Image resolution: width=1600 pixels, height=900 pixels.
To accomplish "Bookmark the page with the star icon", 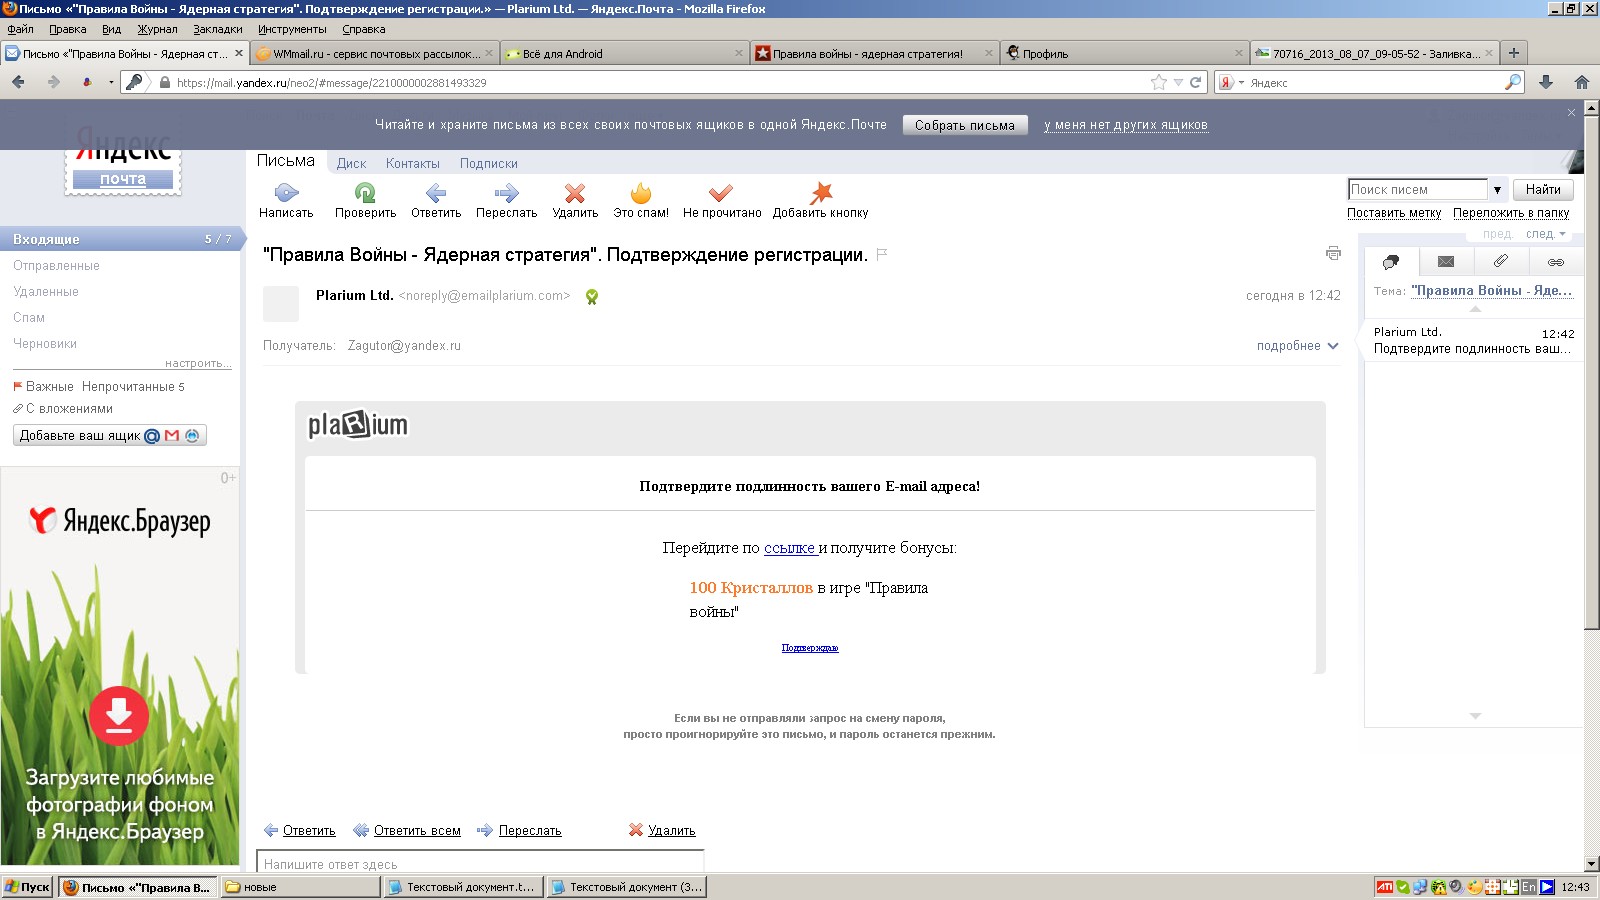I will coord(1159,82).
